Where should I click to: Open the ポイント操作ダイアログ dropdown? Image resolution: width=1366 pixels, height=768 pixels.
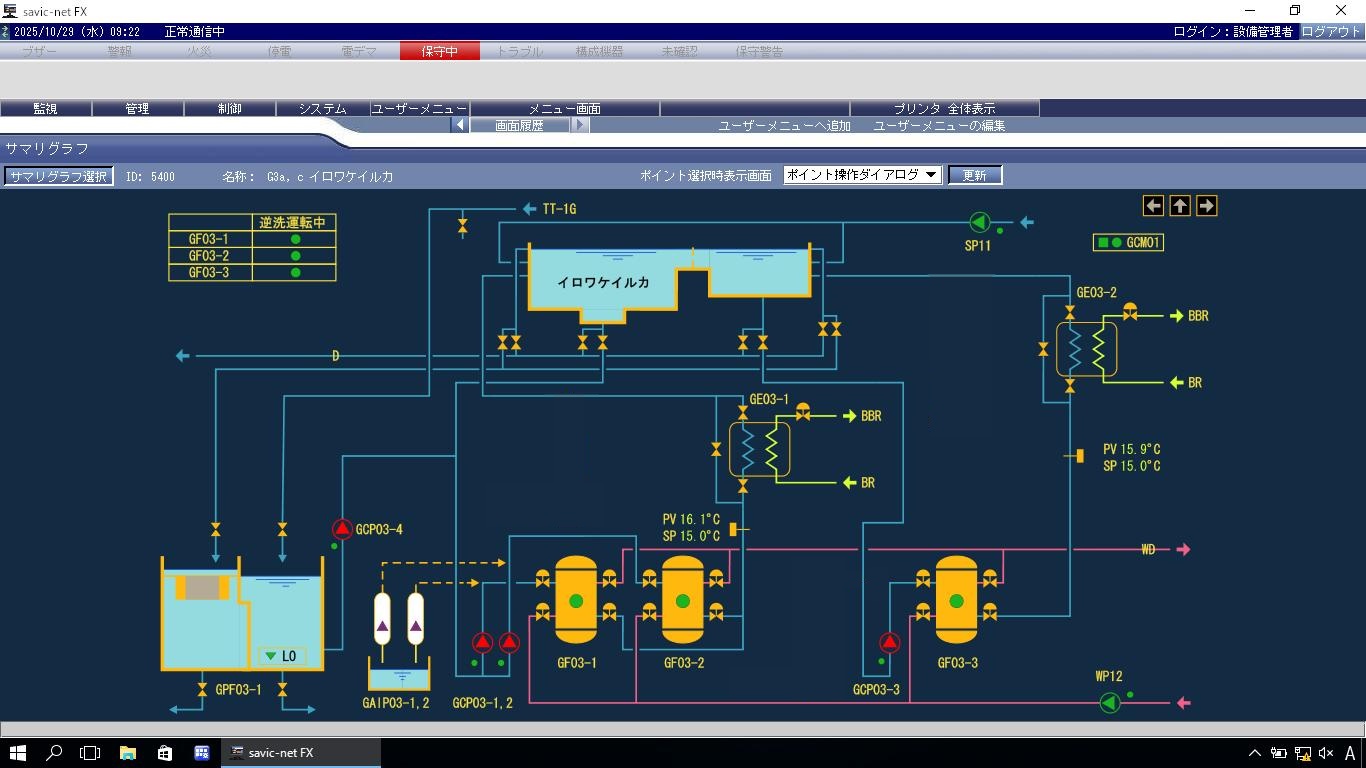[x=862, y=175]
